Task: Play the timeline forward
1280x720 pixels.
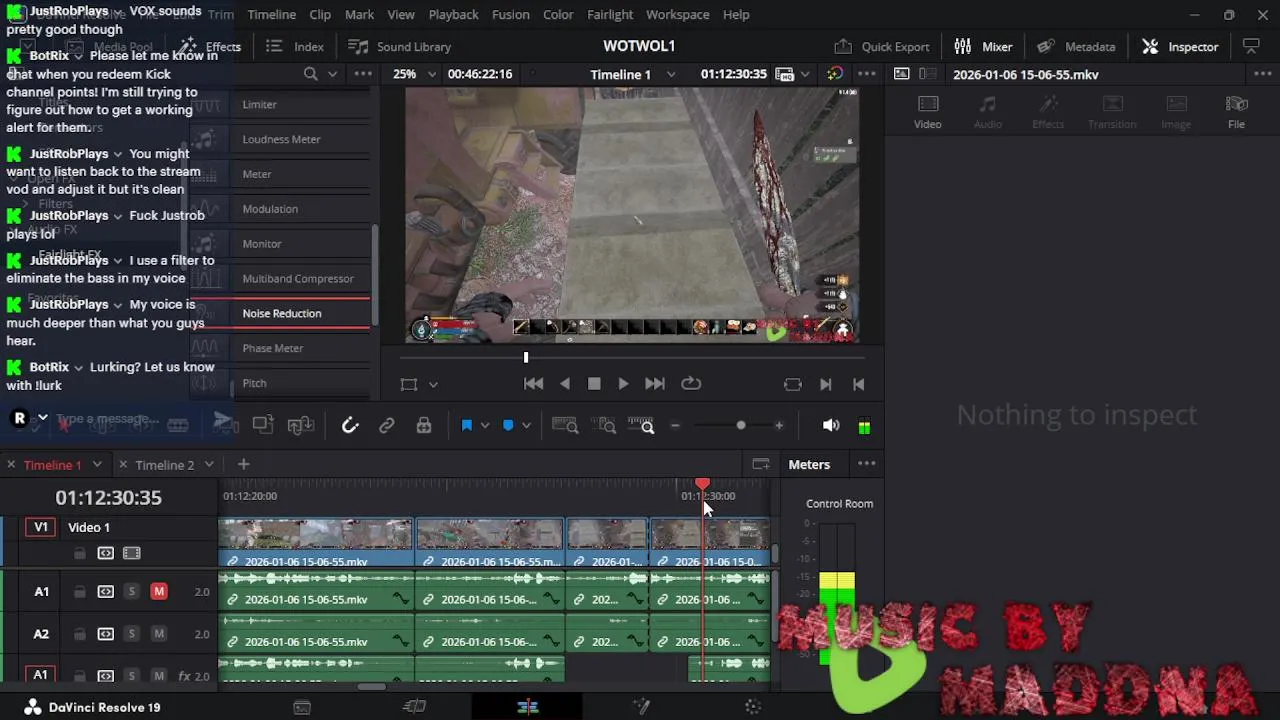Action: pos(623,384)
